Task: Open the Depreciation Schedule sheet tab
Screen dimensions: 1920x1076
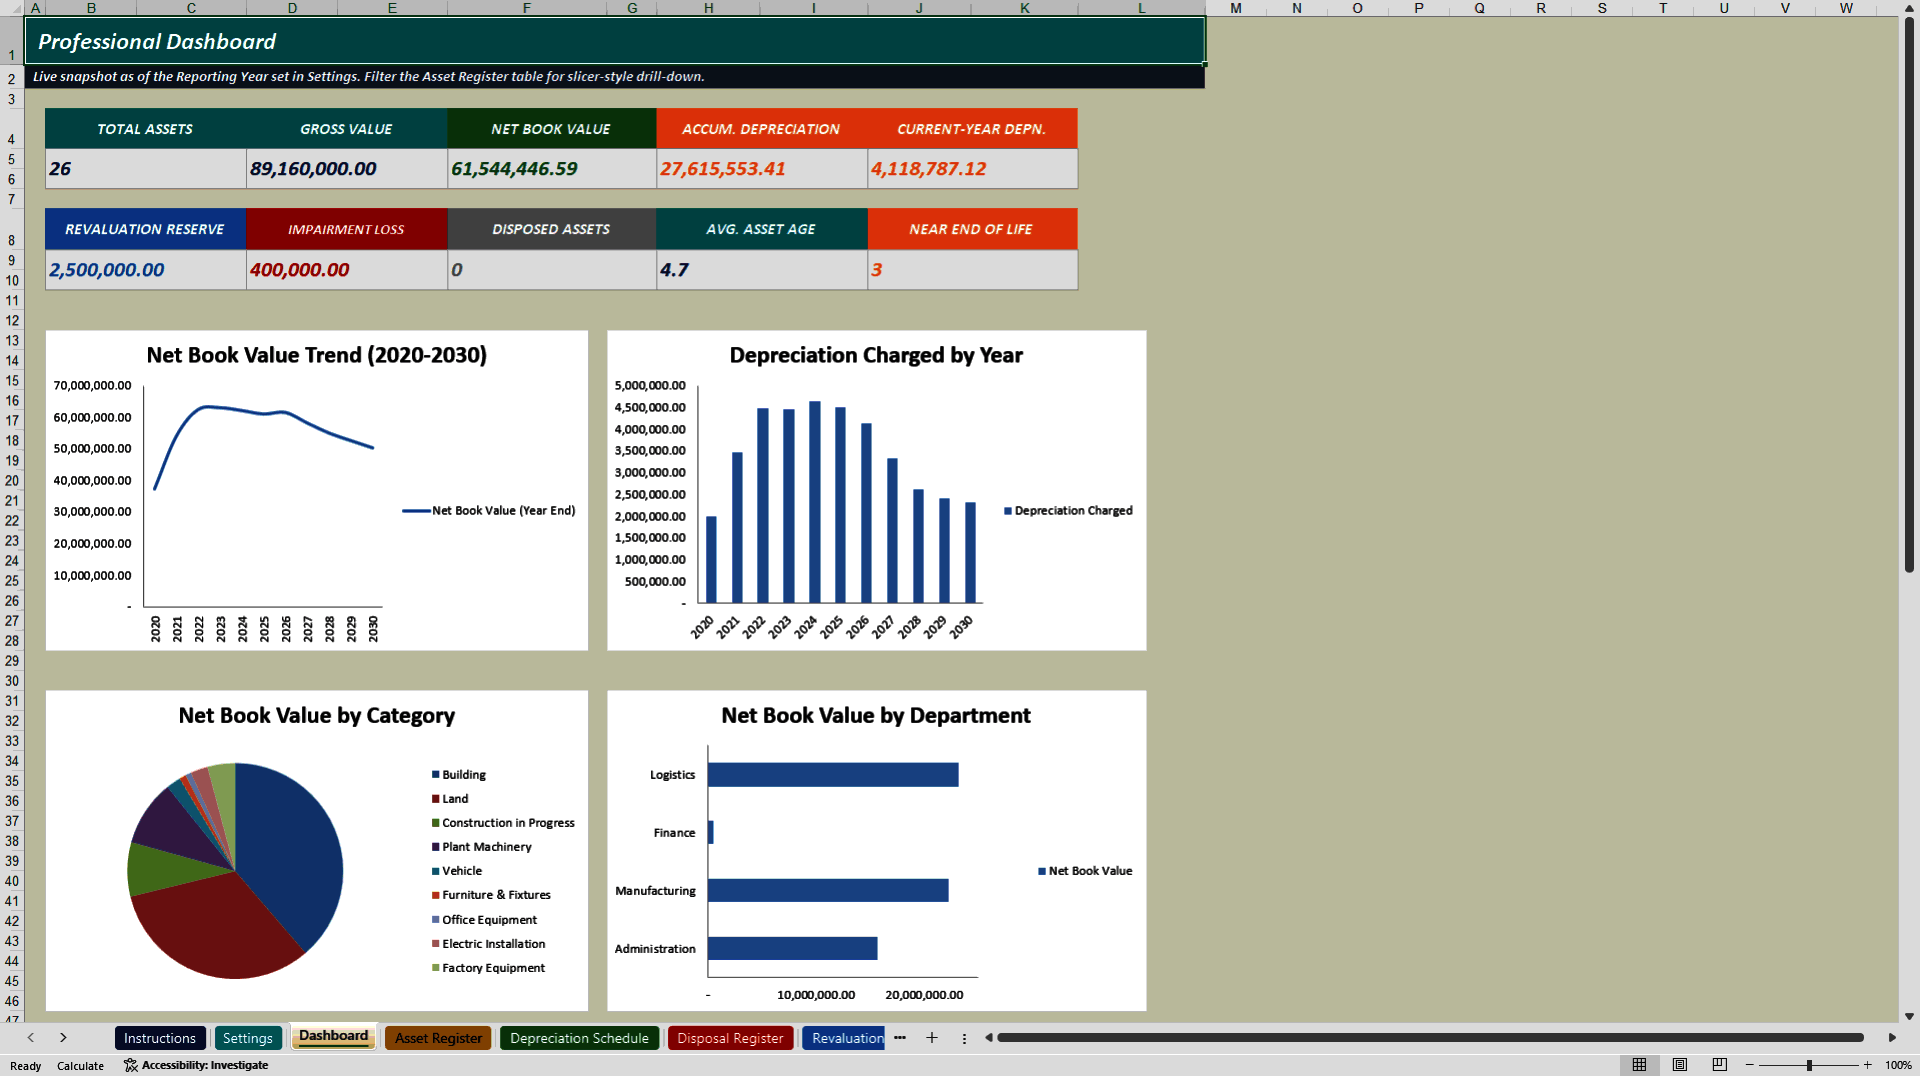Action: pyautogui.click(x=579, y=1038)
